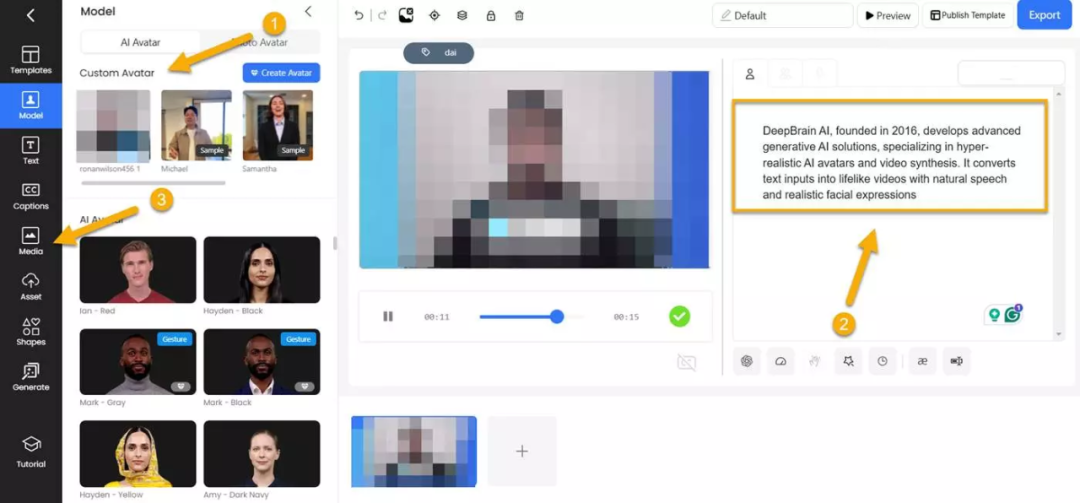Image resolution: width=1080 pixels, height=503 pixels.
Task: Undo the last action
Action: (359, 15)
